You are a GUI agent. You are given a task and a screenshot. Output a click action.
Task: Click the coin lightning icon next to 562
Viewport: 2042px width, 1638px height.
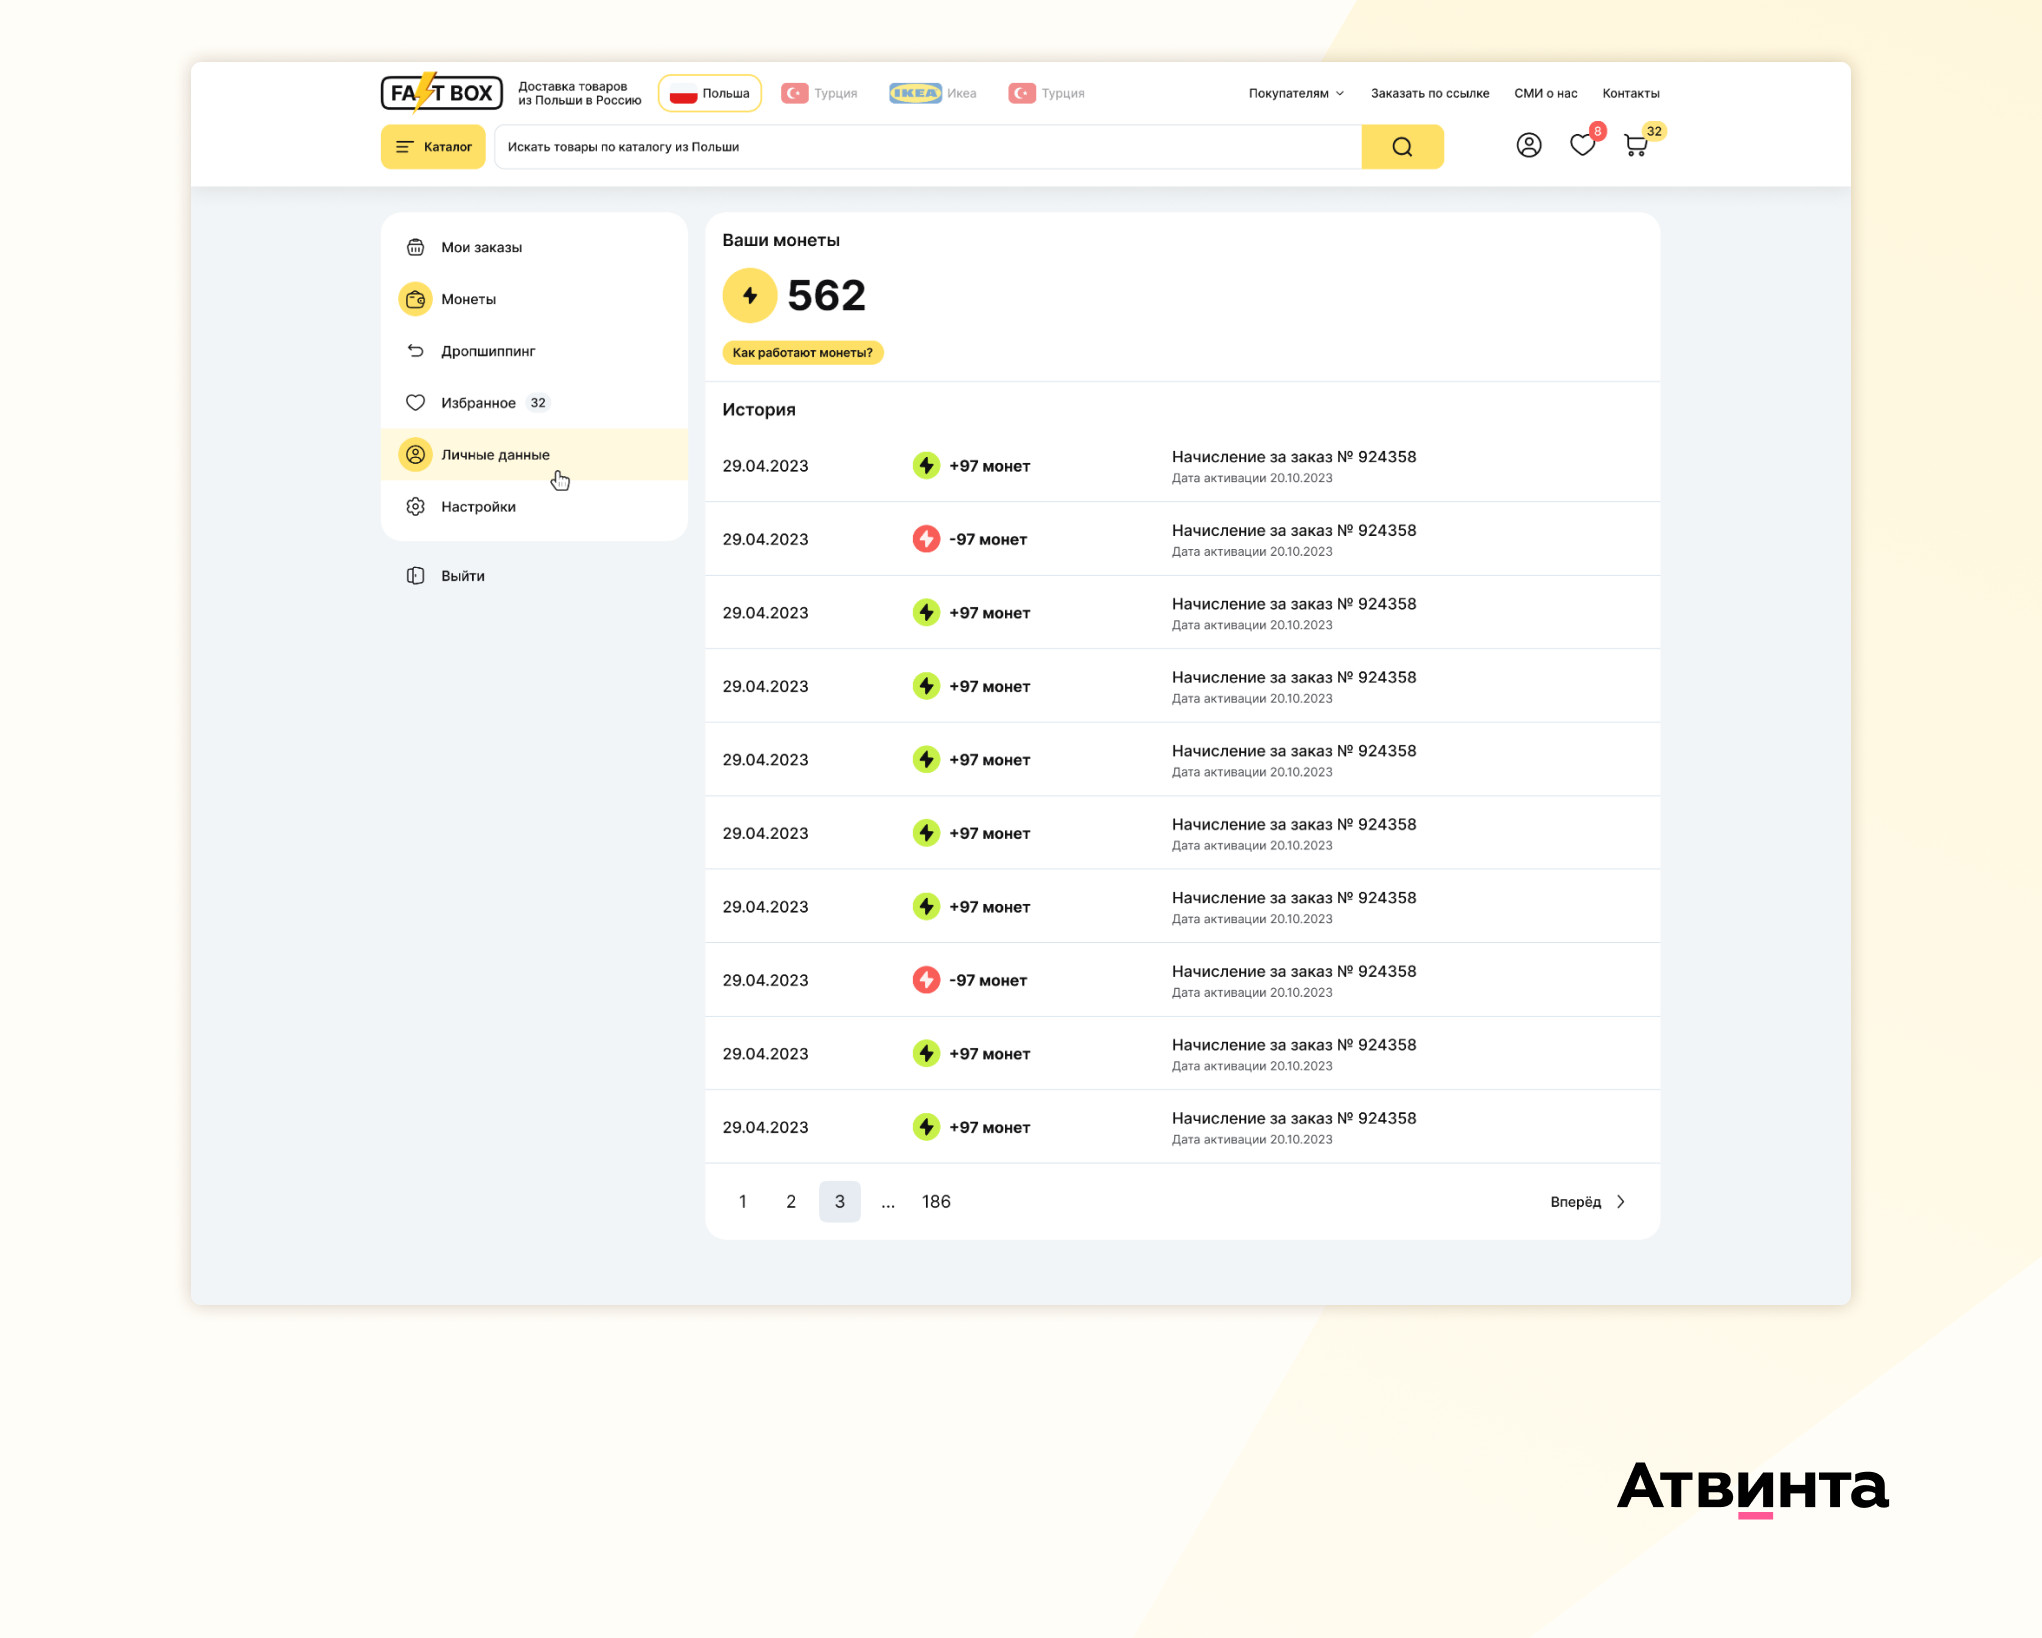749,296
